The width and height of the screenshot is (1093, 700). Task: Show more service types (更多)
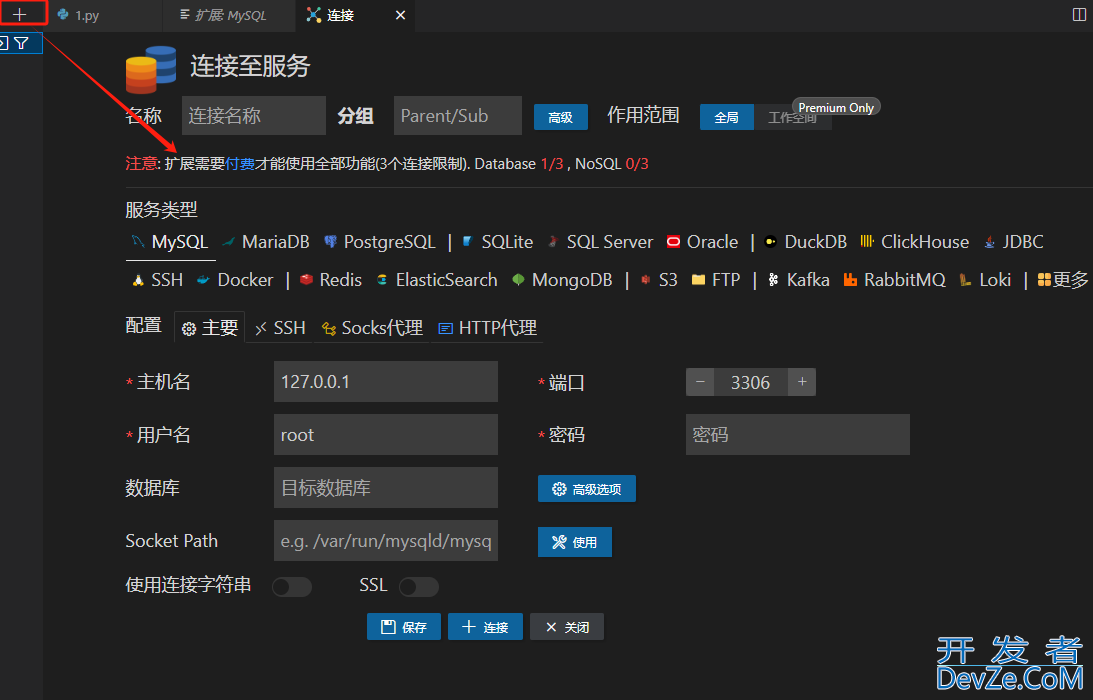pyautogui.click(x=1062, y=280)
